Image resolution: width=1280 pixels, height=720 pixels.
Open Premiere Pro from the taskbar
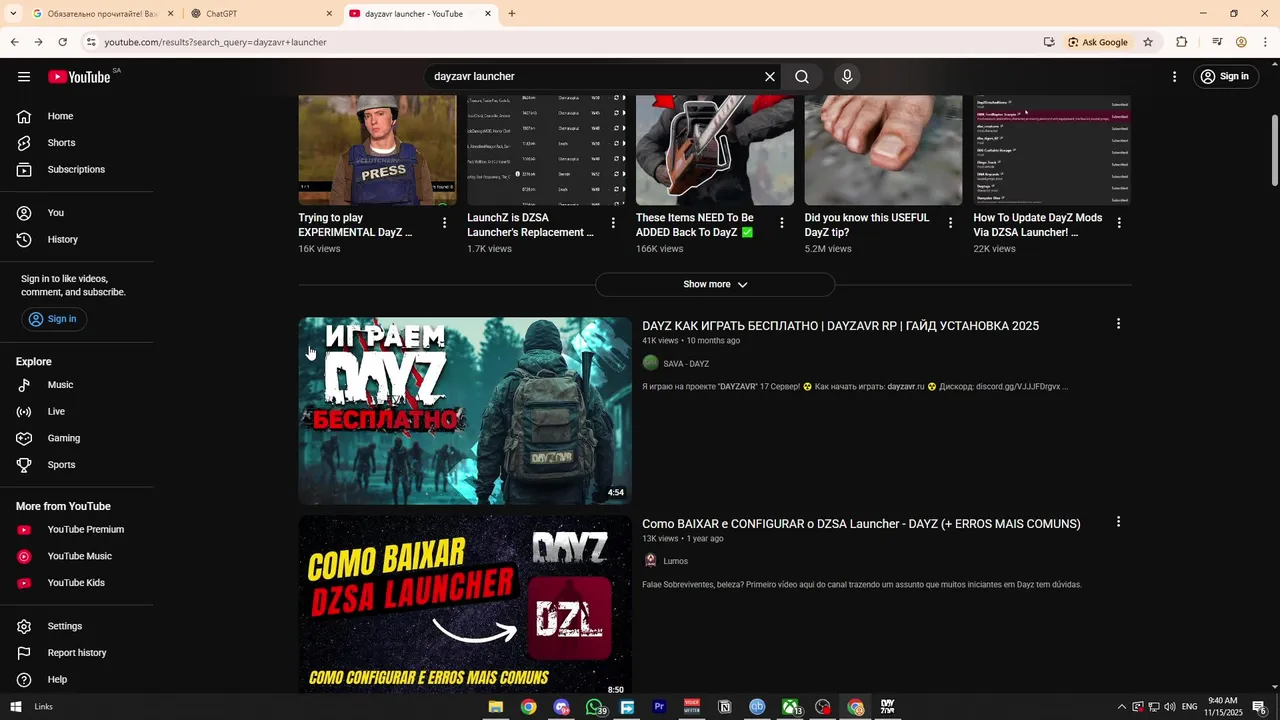[x=659, y=707]
